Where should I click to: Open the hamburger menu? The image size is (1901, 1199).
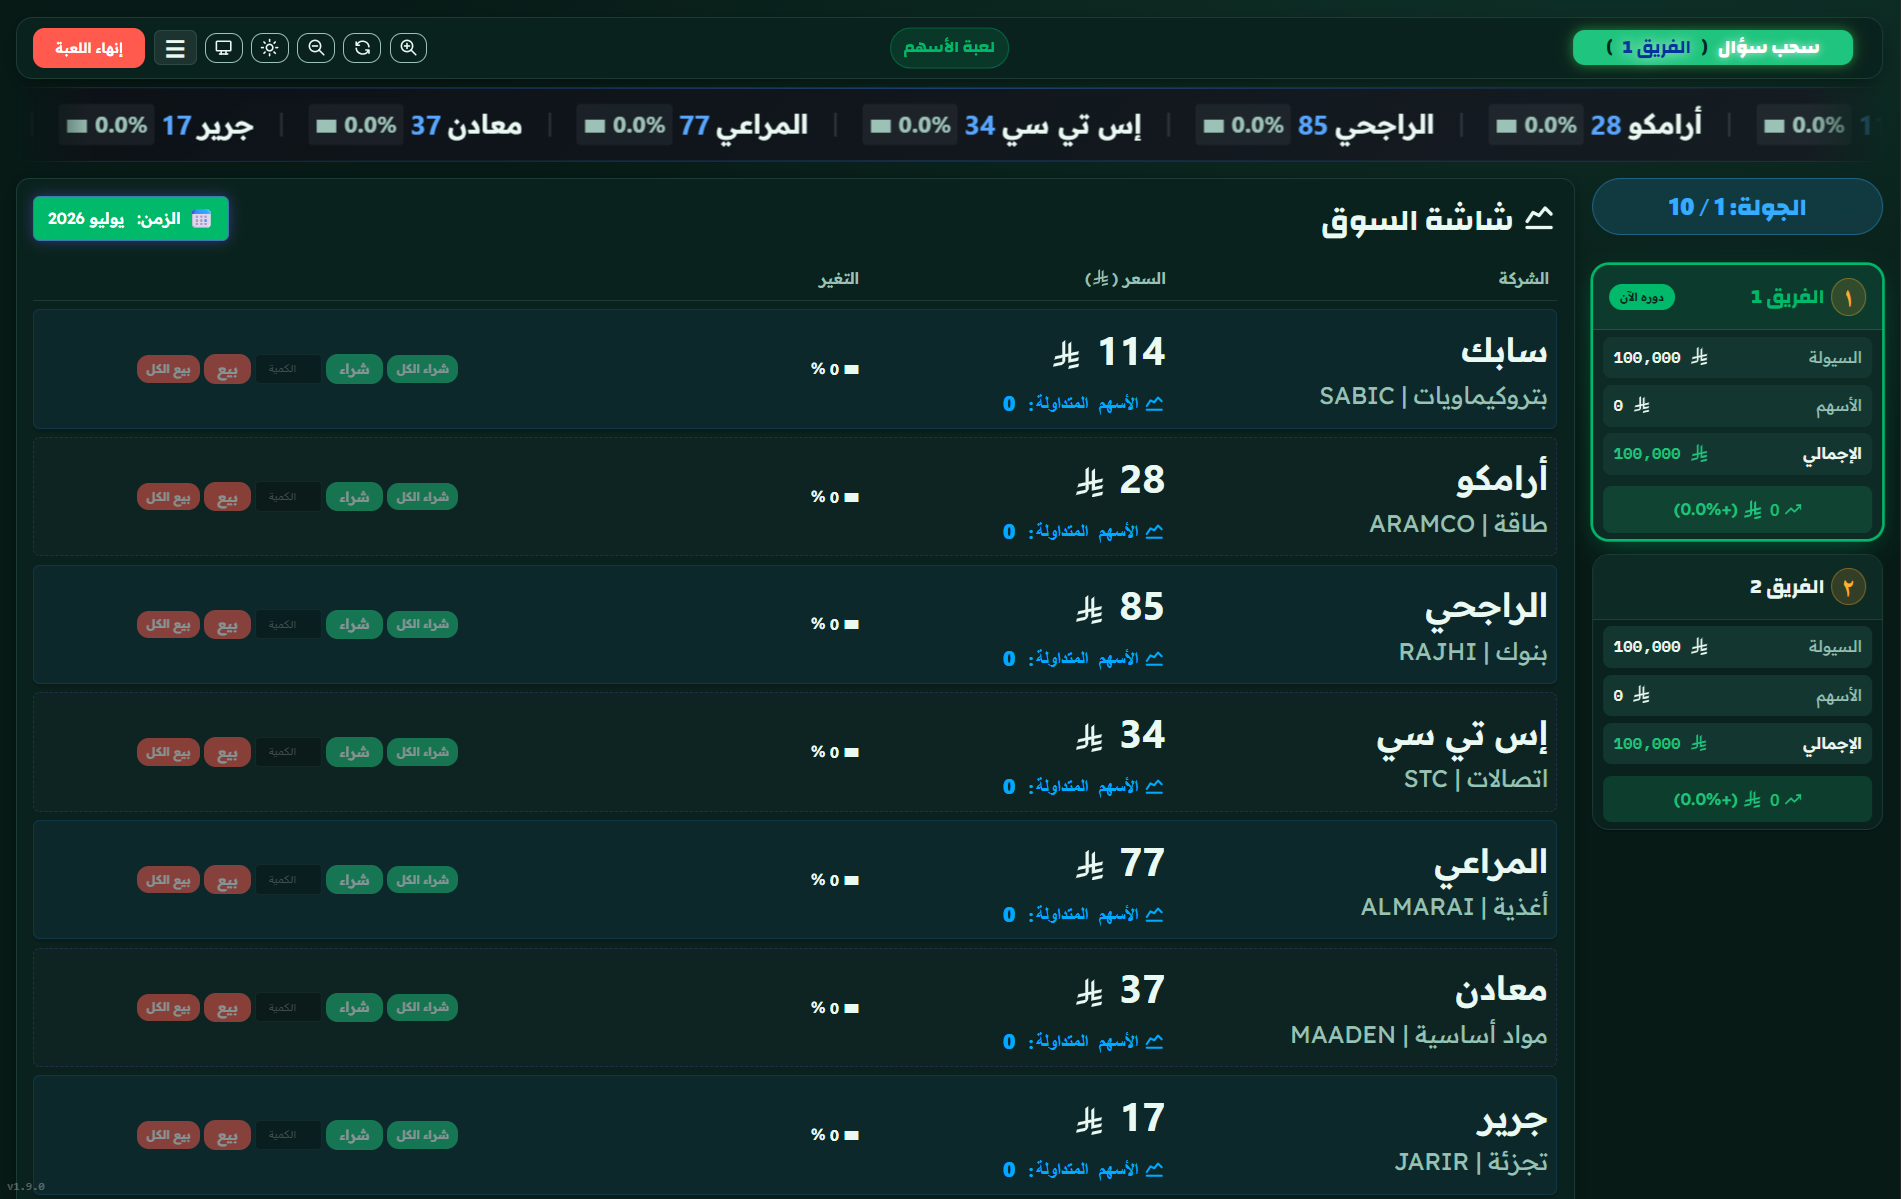coord(175,48)
